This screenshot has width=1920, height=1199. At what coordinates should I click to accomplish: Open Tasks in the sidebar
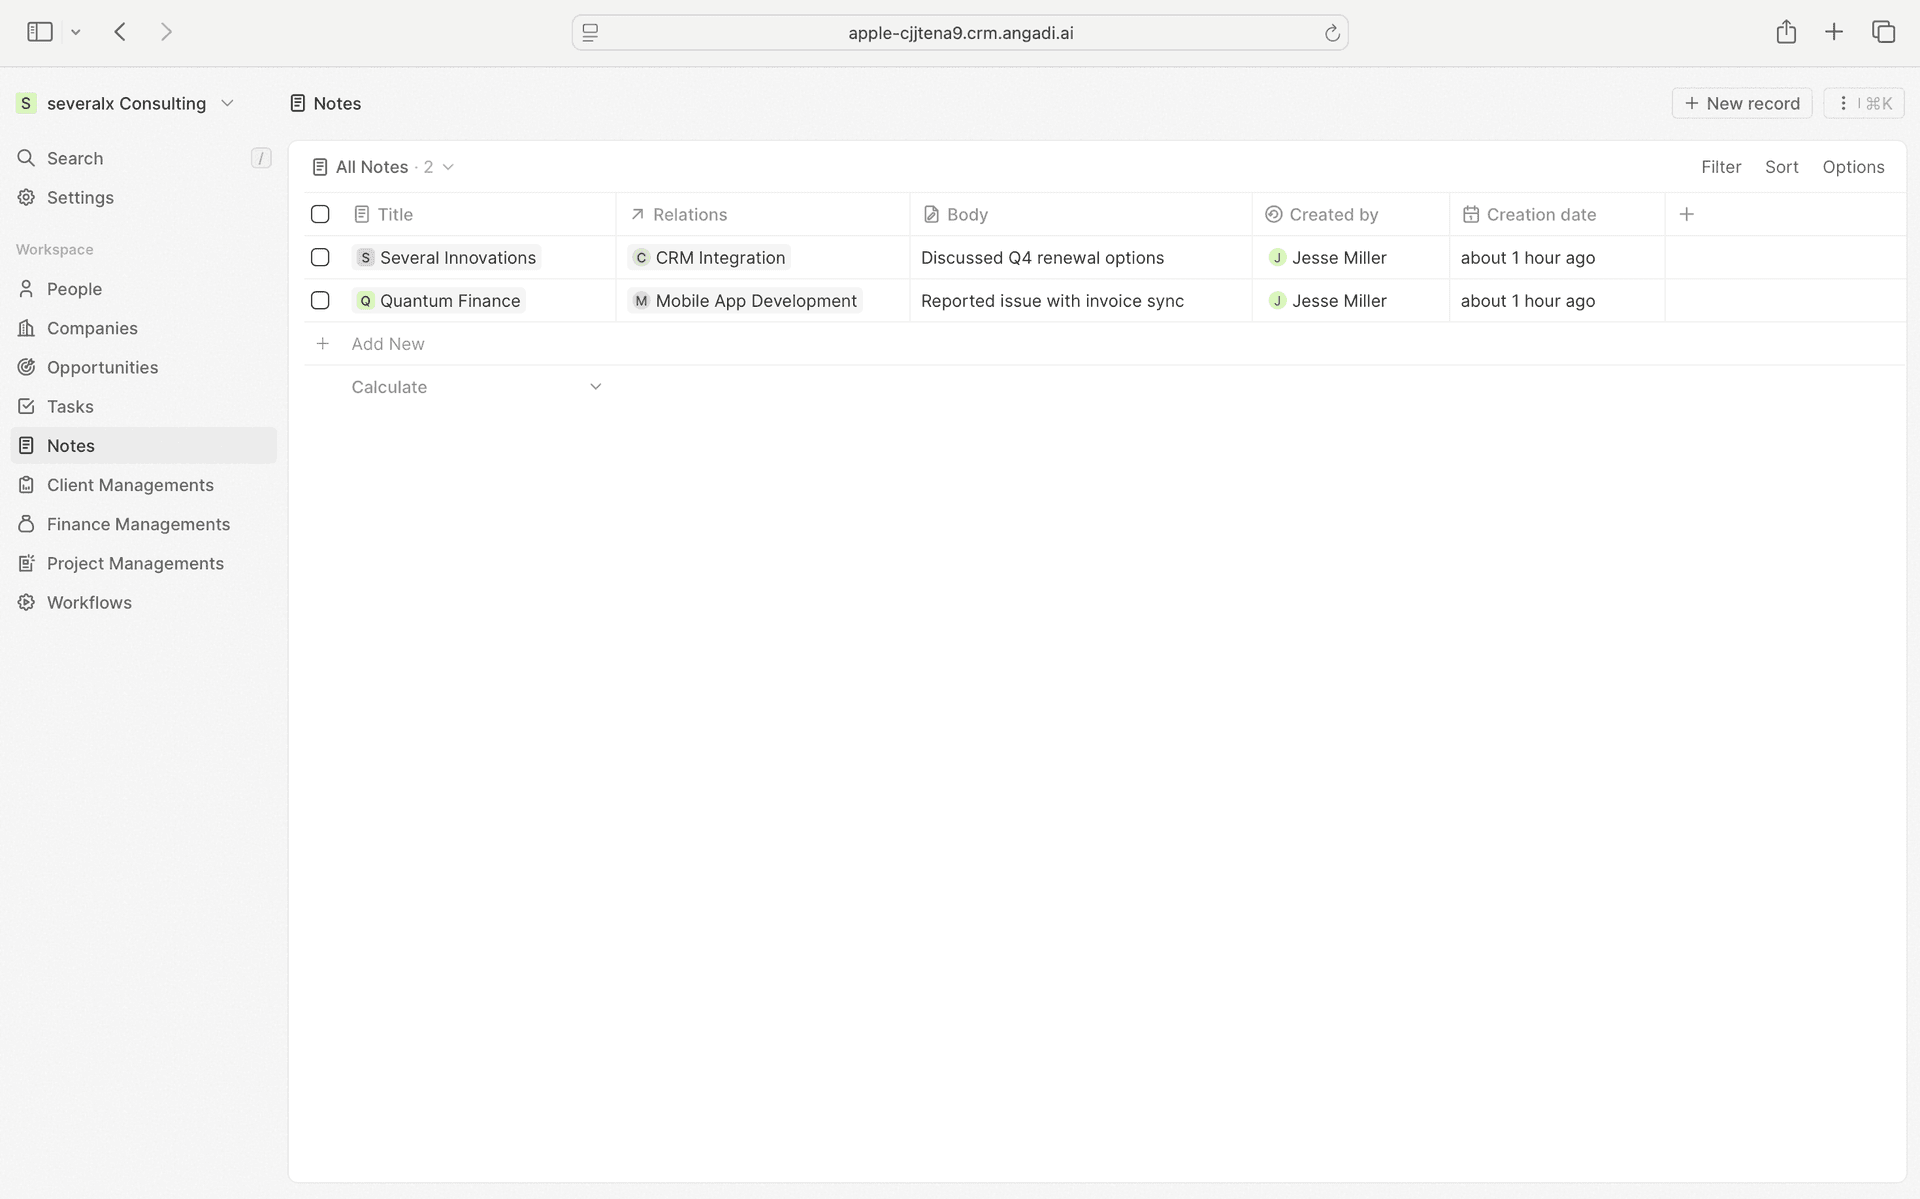(70, 406)
